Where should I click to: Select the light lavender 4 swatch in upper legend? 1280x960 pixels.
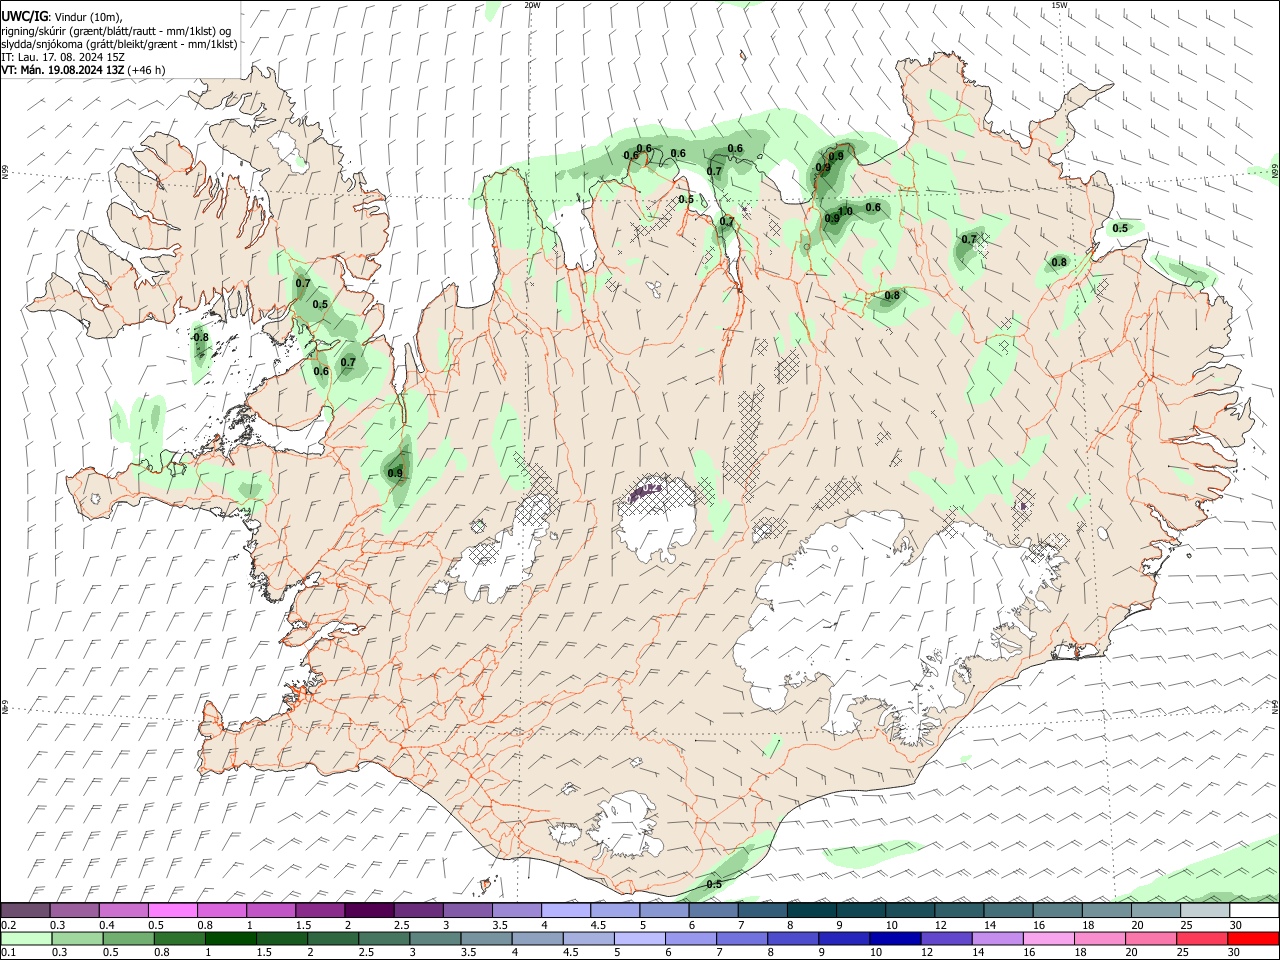(565, 910)
